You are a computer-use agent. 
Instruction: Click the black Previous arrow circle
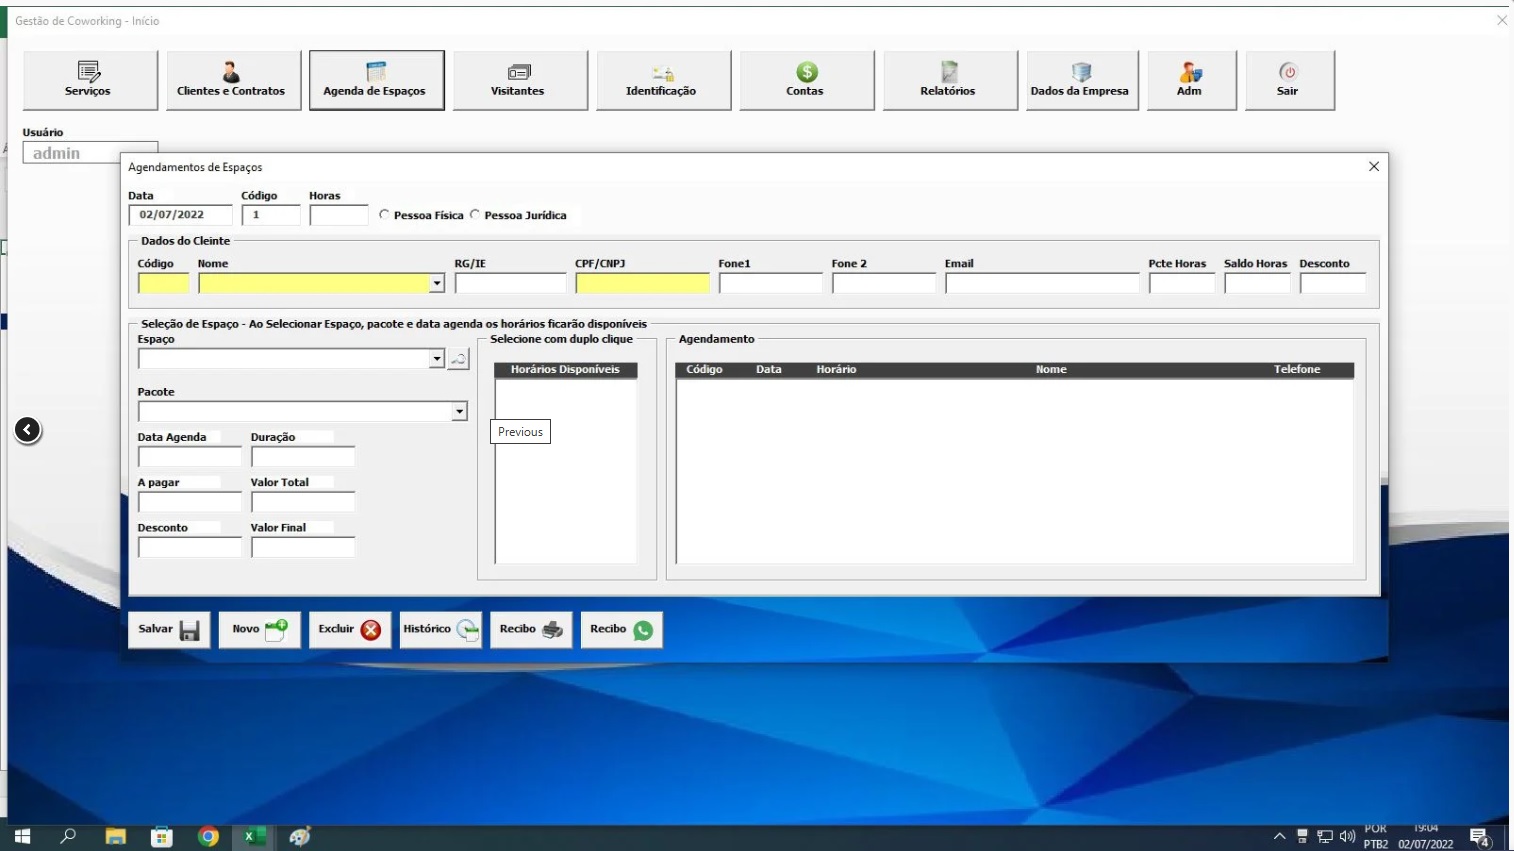click(x=28, y=430)
